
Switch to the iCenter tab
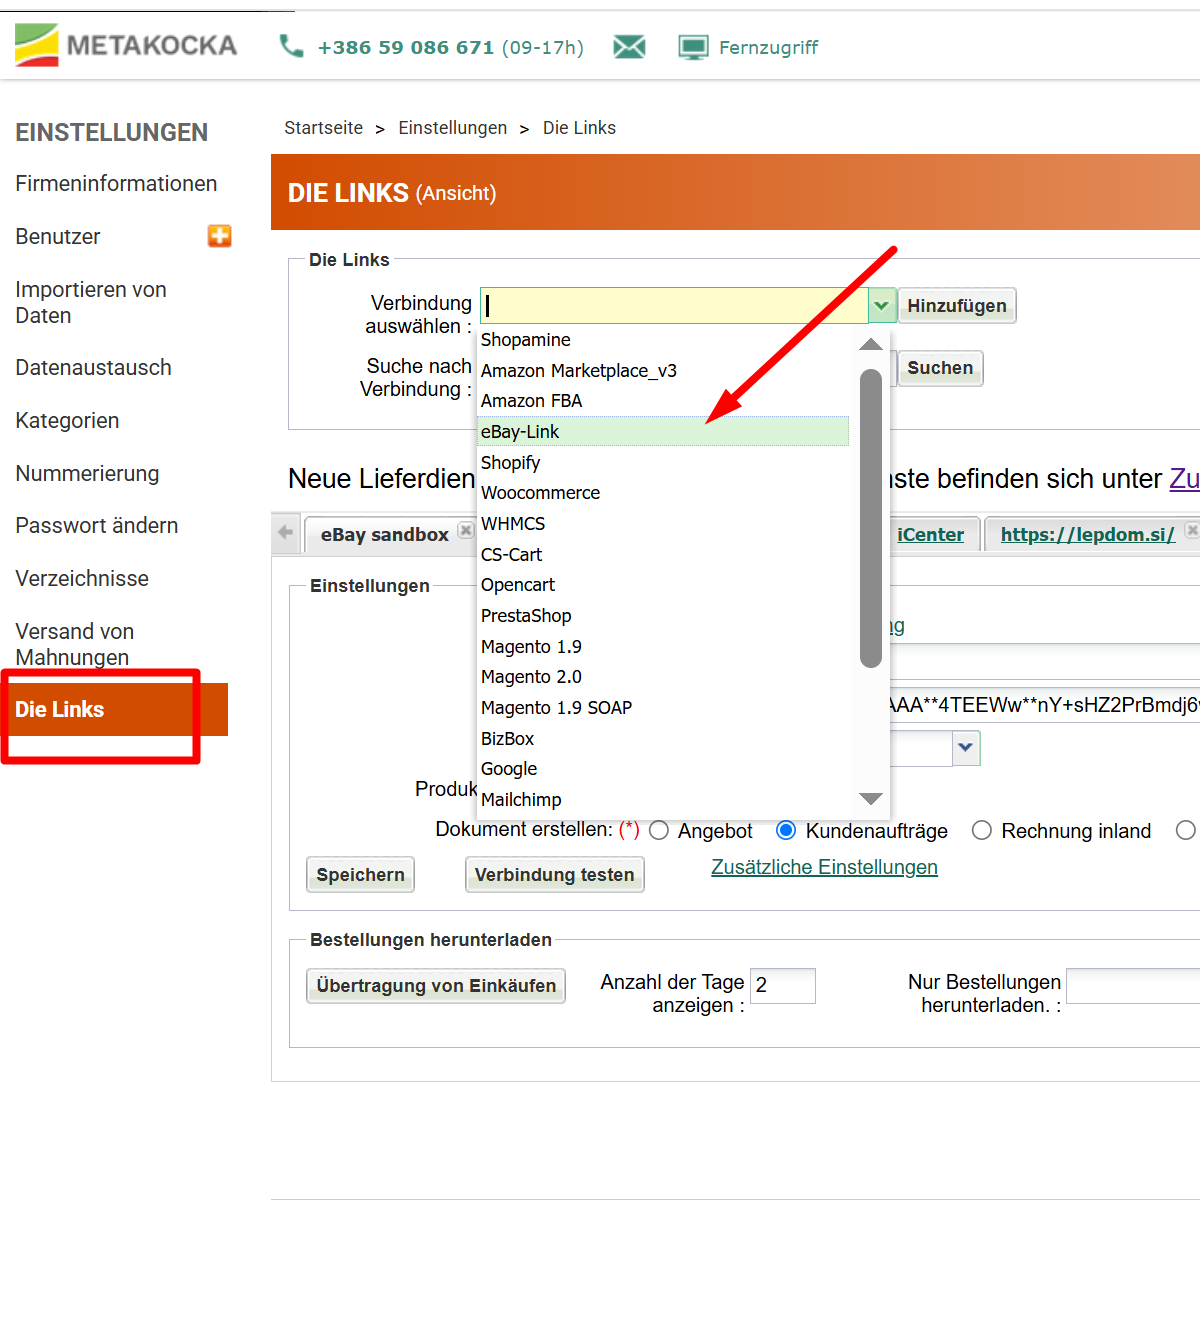point(930,535)
